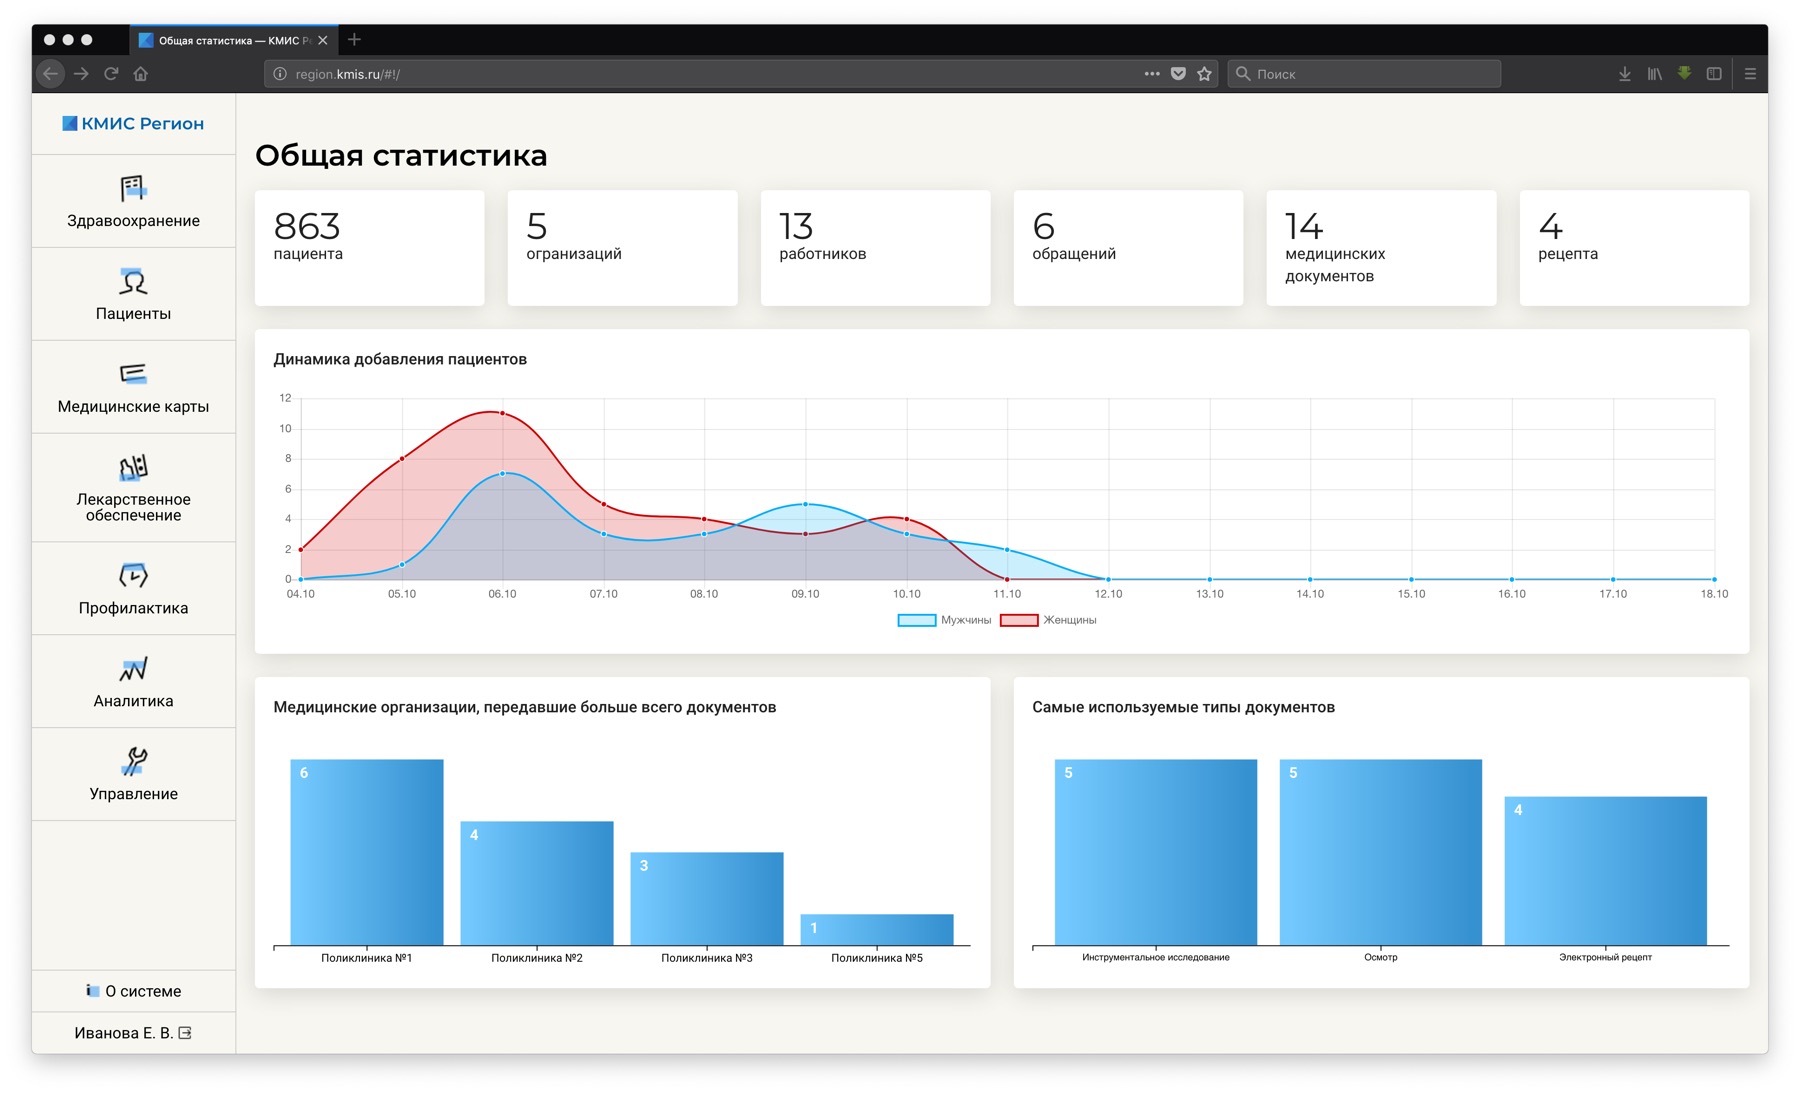The width and height of the screenshot is (1800, 1093).
Task: Click the 863 пациента statistic card
Action: point(370,248)
